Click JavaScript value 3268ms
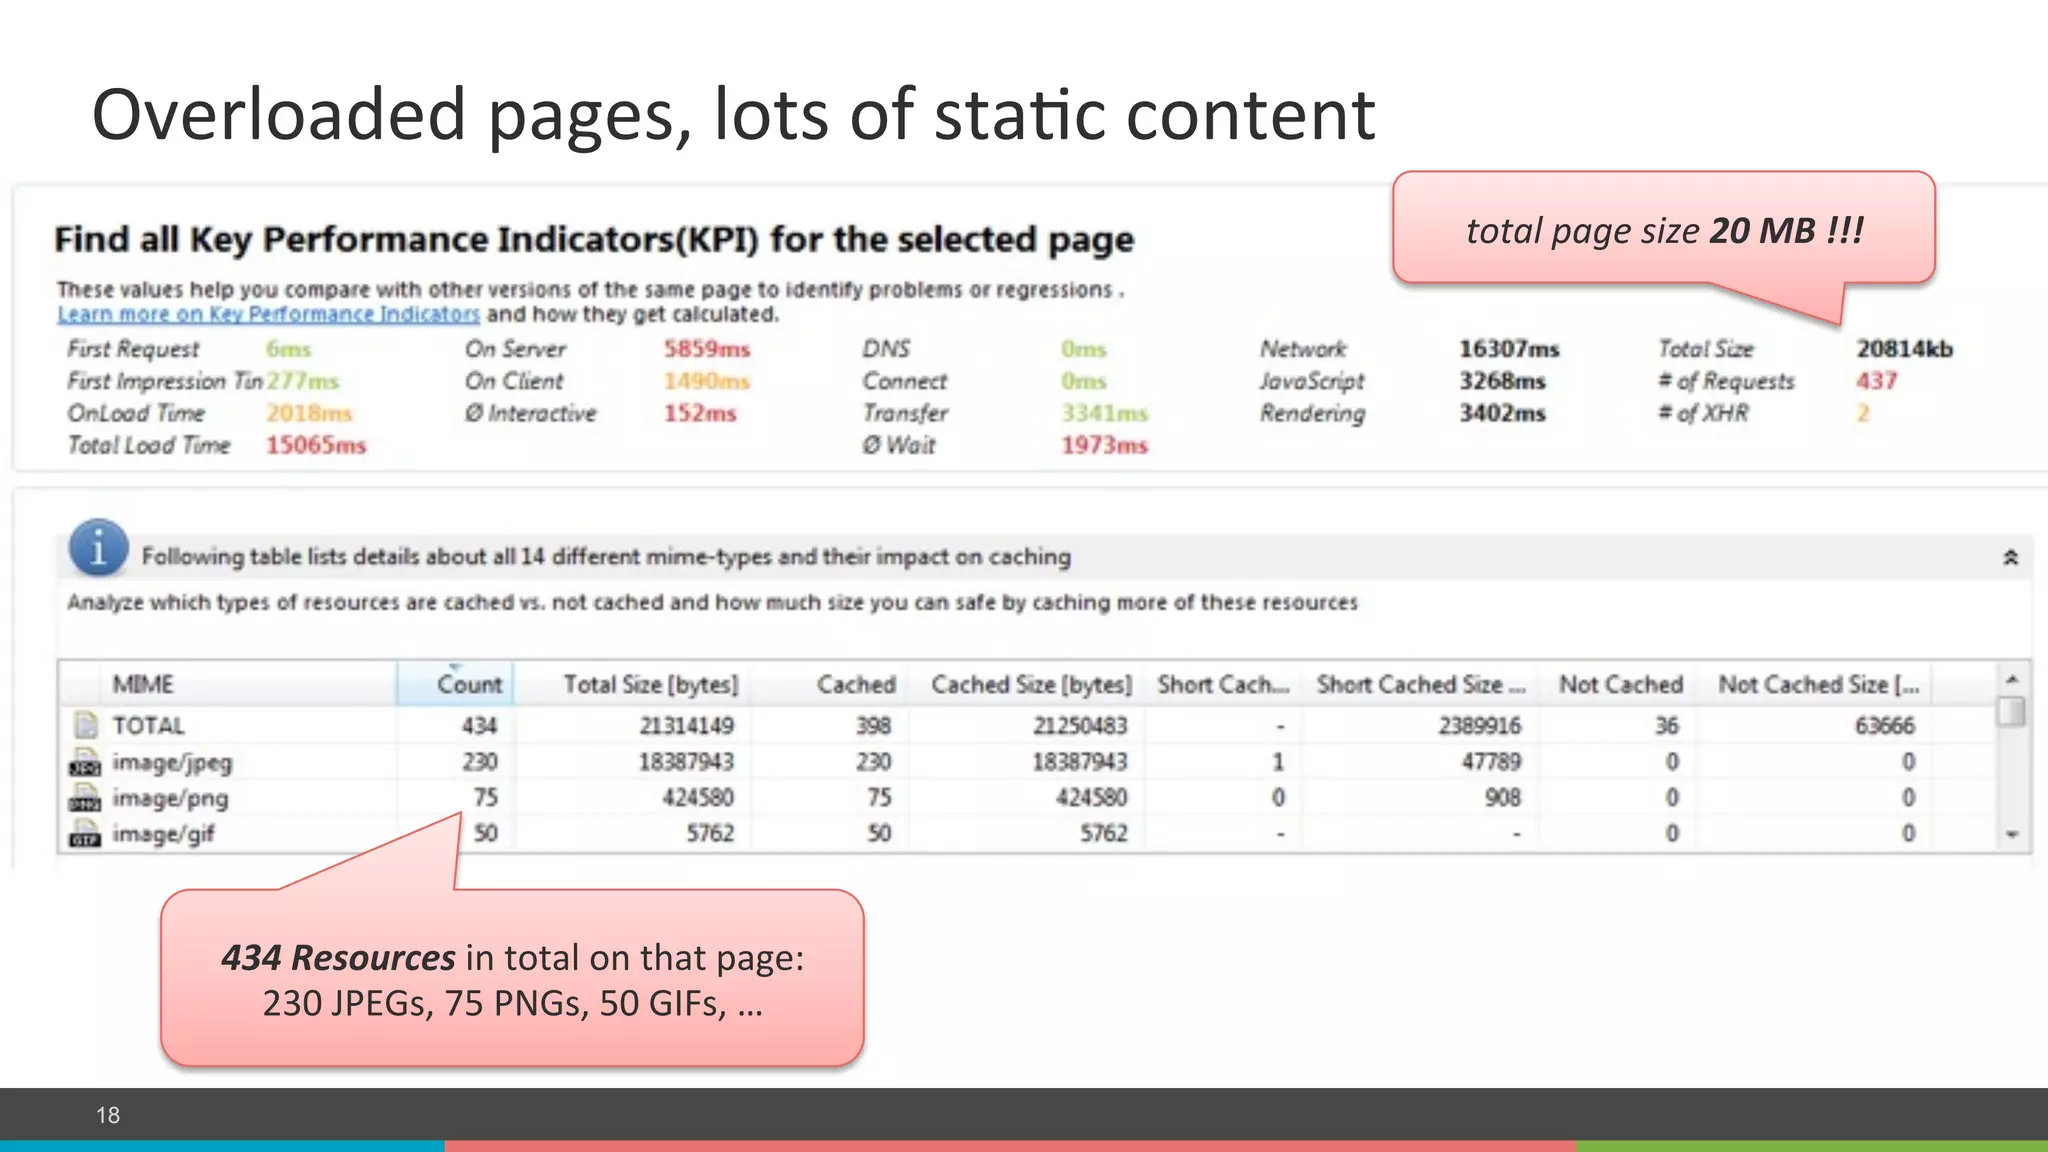 (1502, 381)
